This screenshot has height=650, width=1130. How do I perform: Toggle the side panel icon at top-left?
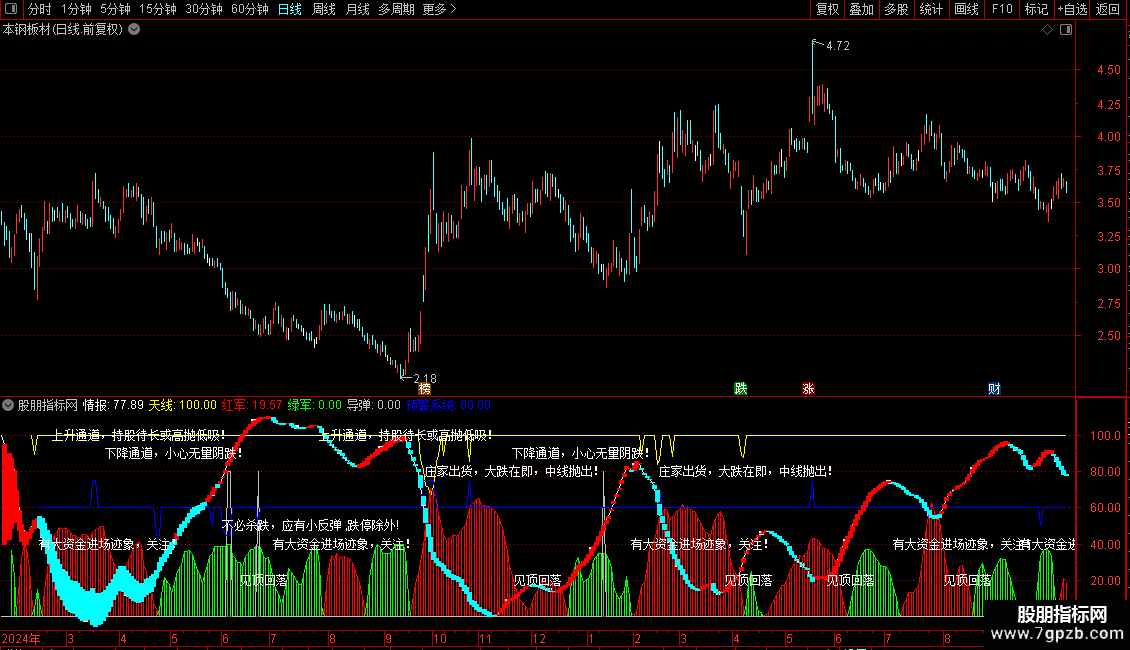pyautogui.click(x=11, y=9)
